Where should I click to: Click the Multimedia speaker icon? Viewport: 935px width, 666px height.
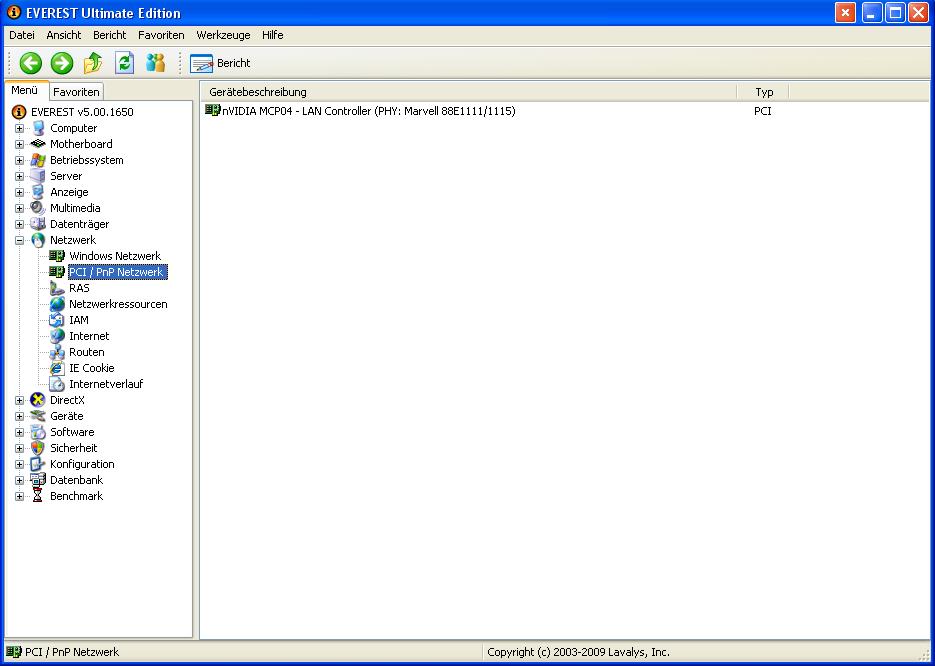point(38,208)
